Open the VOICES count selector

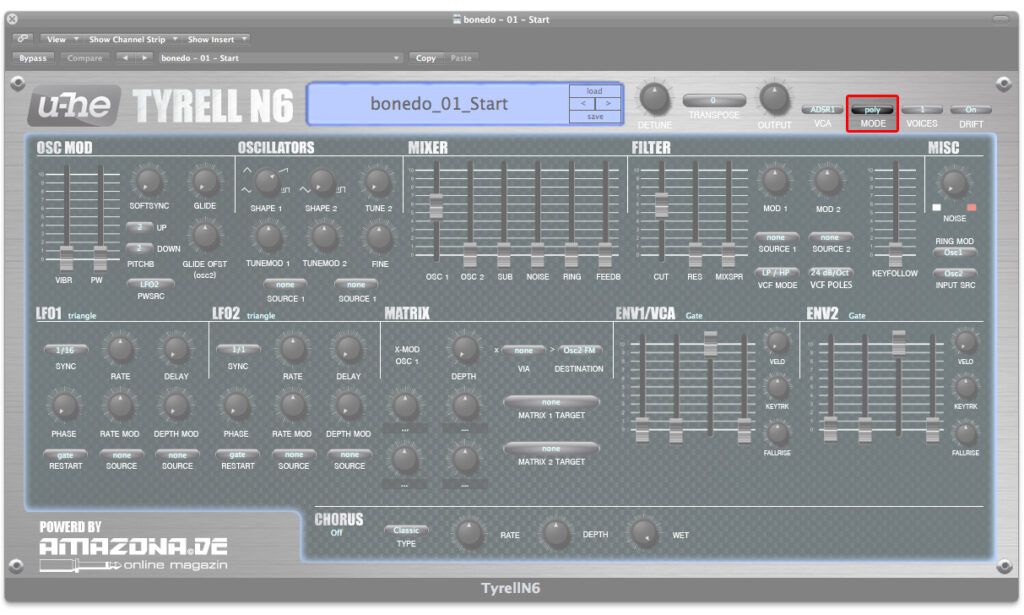tap(922, 110)
